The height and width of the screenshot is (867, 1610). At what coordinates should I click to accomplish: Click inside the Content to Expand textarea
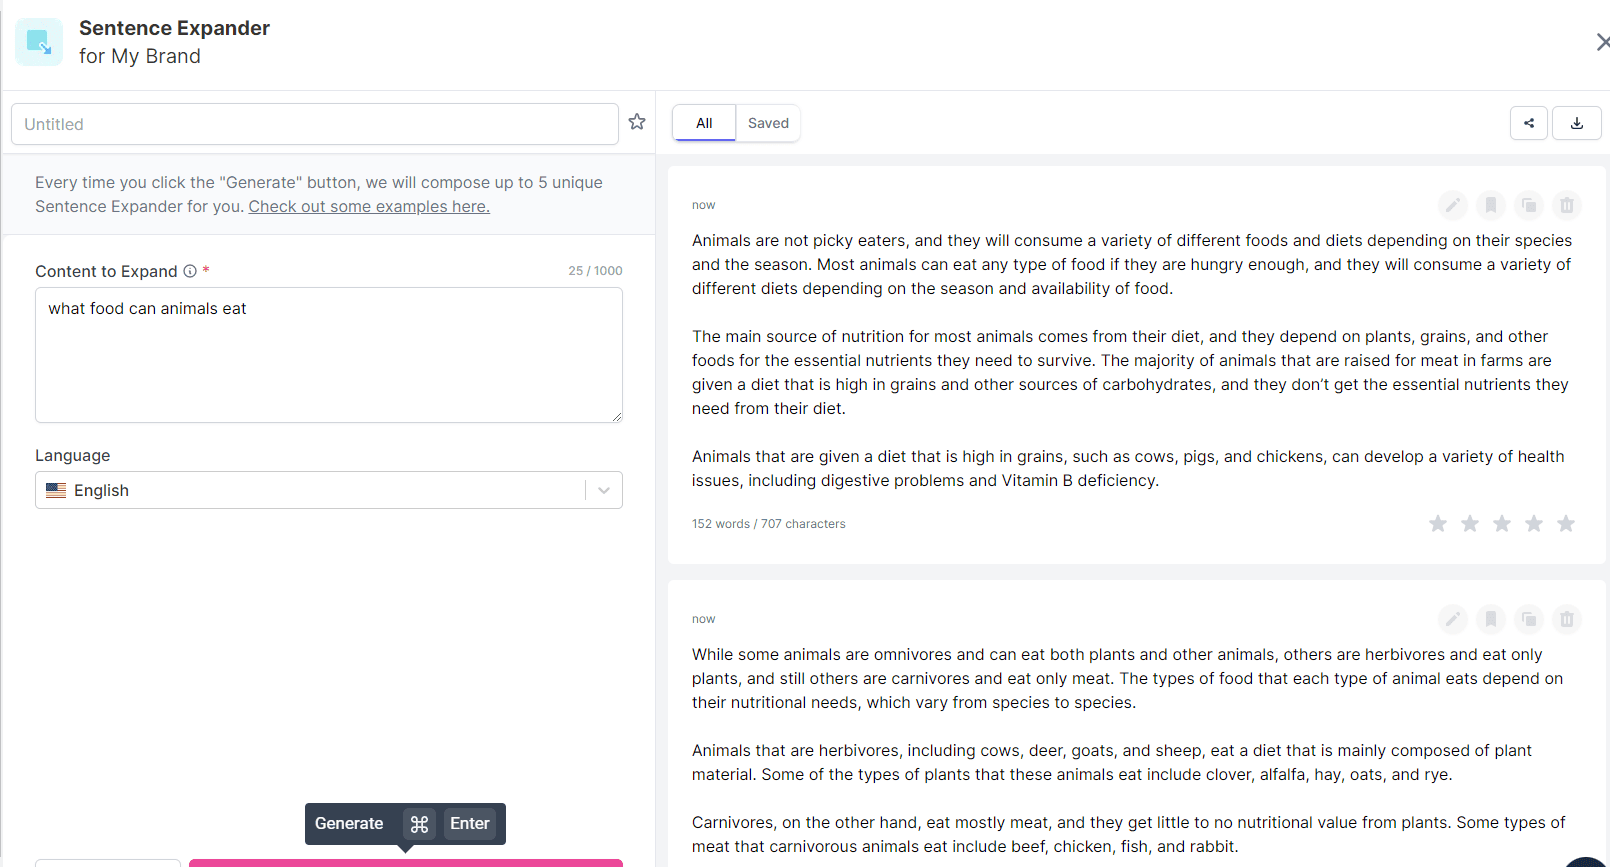click(x=329, y=355)
